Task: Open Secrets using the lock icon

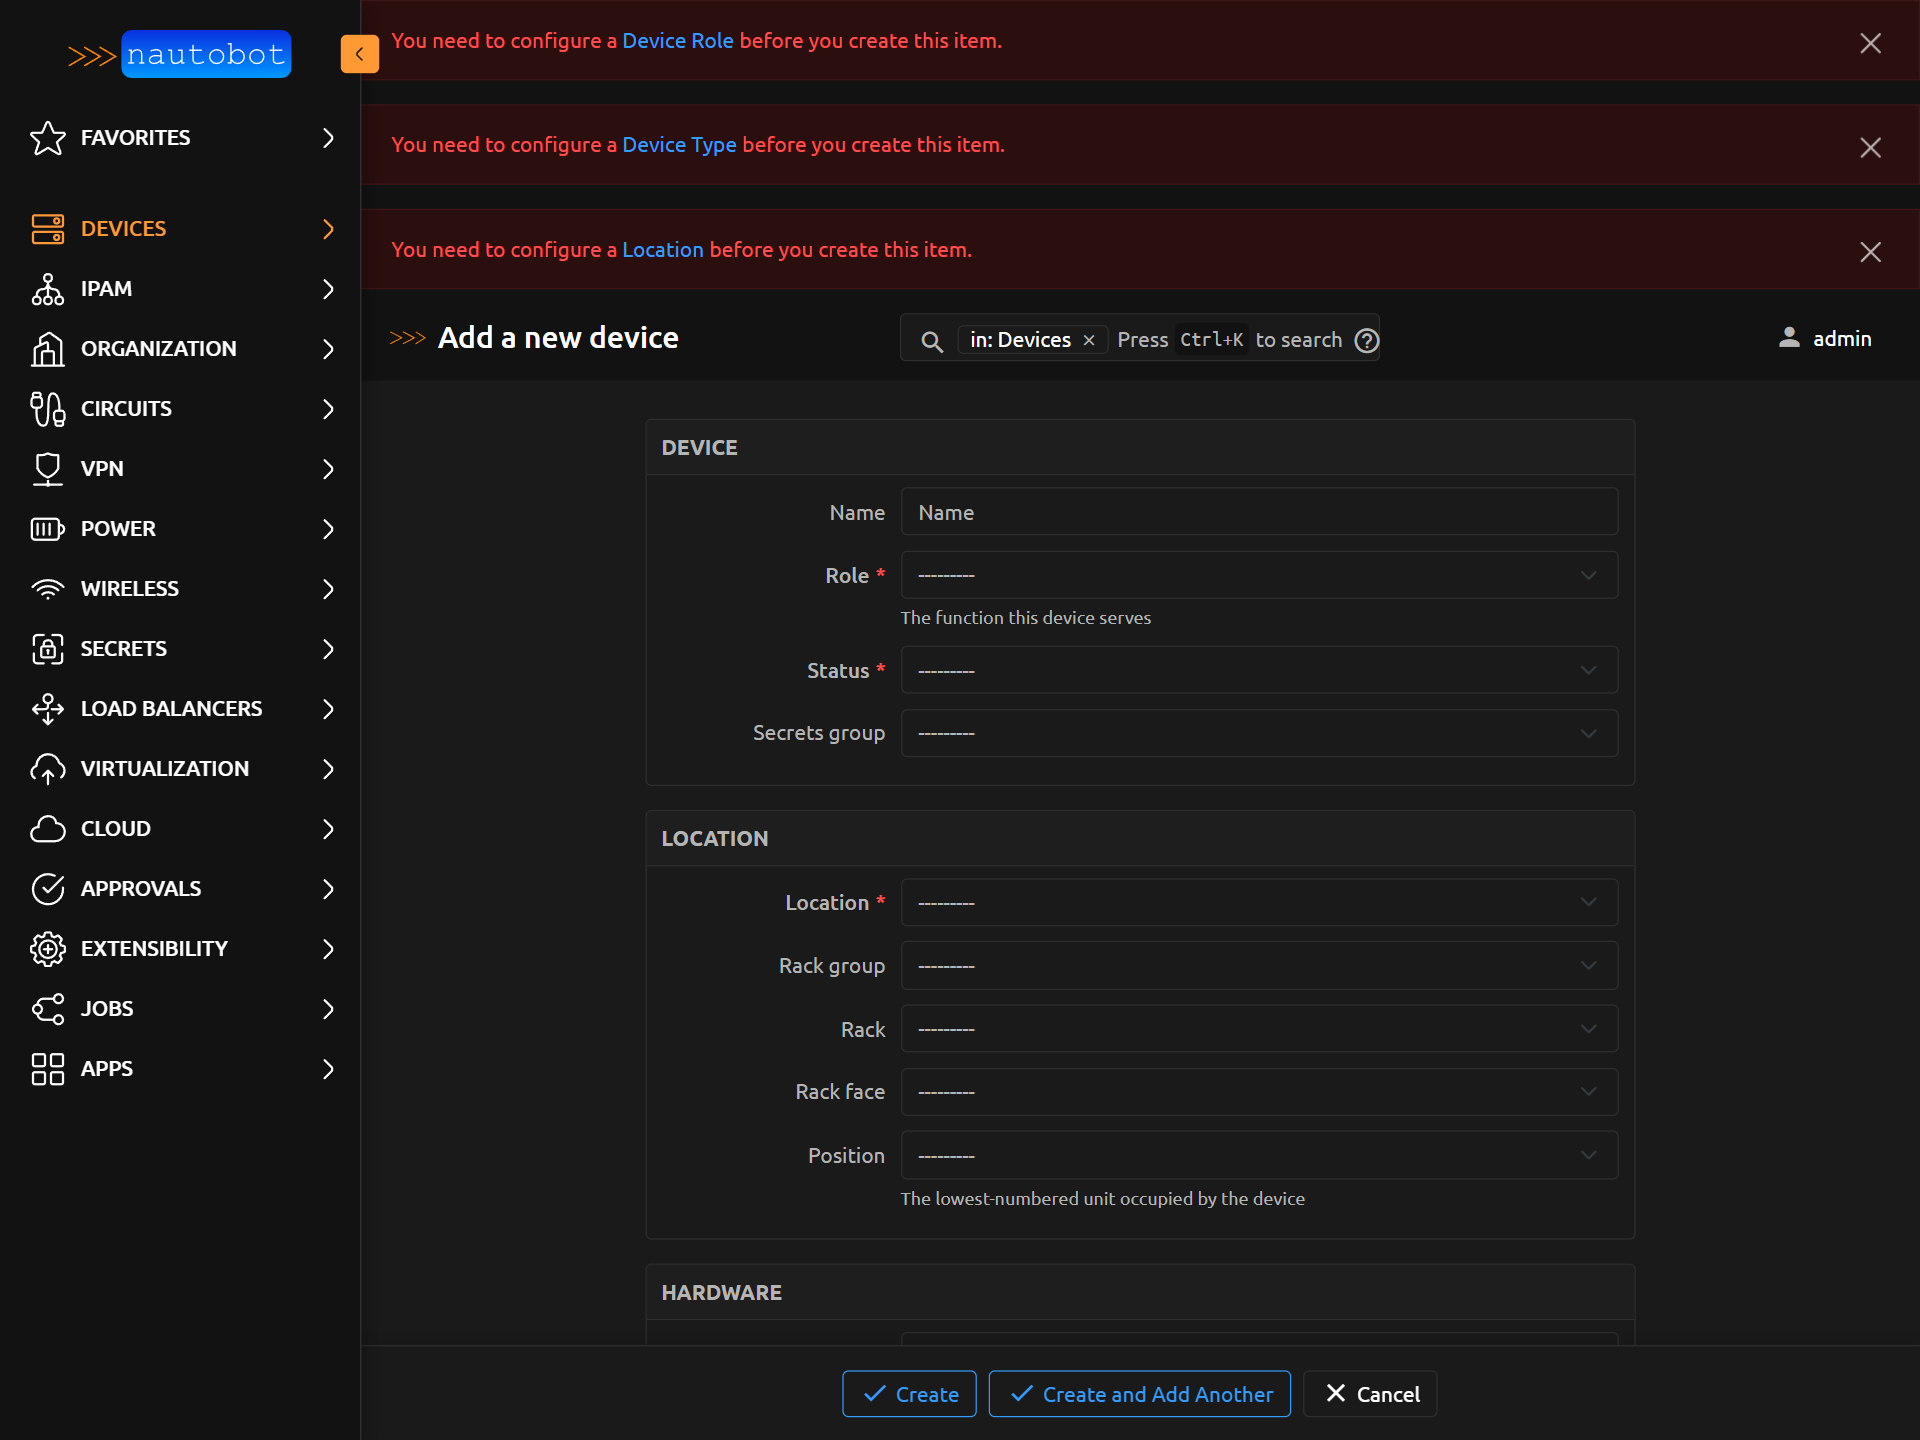Action: coord(48,649)
